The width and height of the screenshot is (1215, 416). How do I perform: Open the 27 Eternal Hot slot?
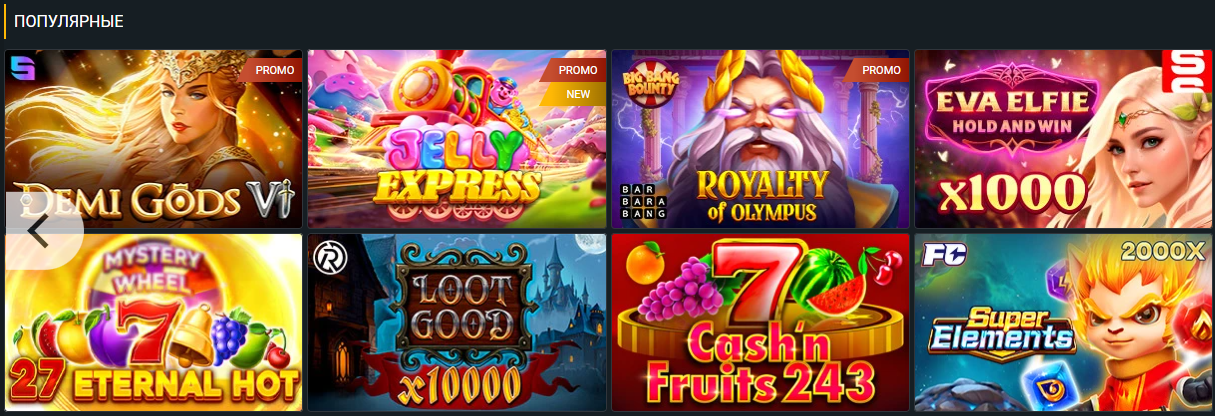[x=153, y=322]
